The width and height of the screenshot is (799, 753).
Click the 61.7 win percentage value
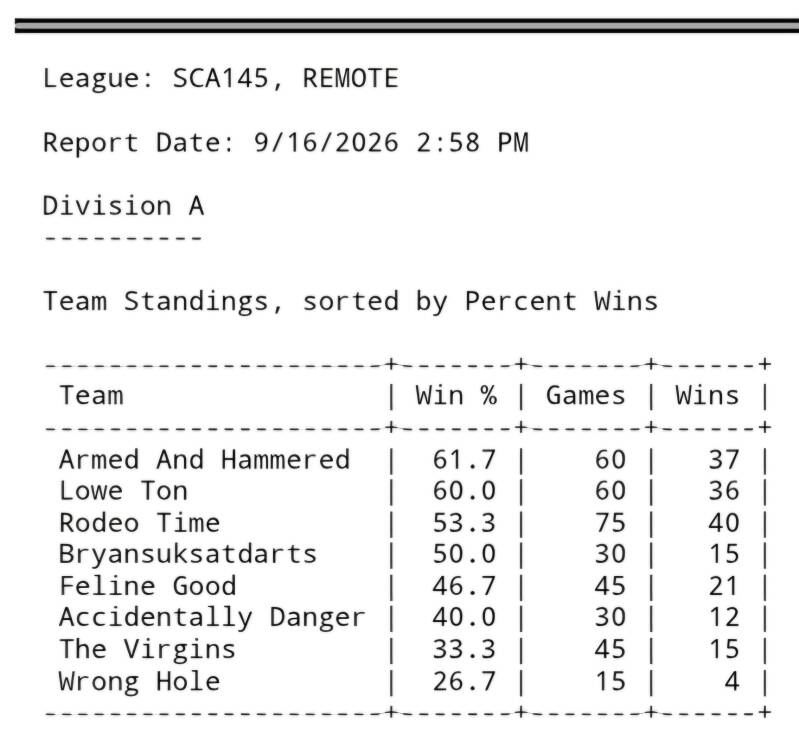[464, 460]
